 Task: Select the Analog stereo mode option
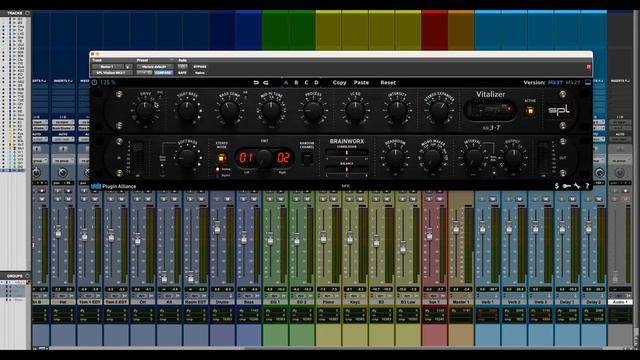223,169
